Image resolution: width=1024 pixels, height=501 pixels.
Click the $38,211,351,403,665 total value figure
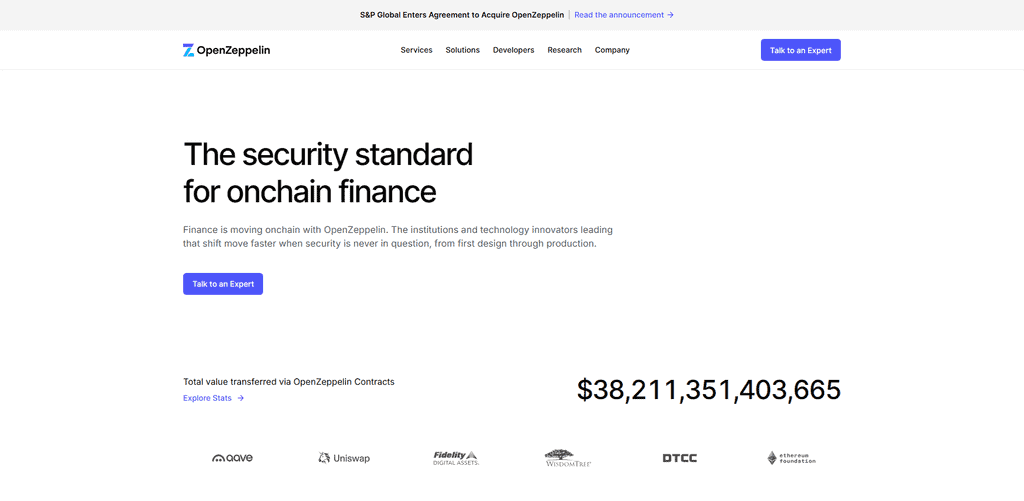(709, 390)
